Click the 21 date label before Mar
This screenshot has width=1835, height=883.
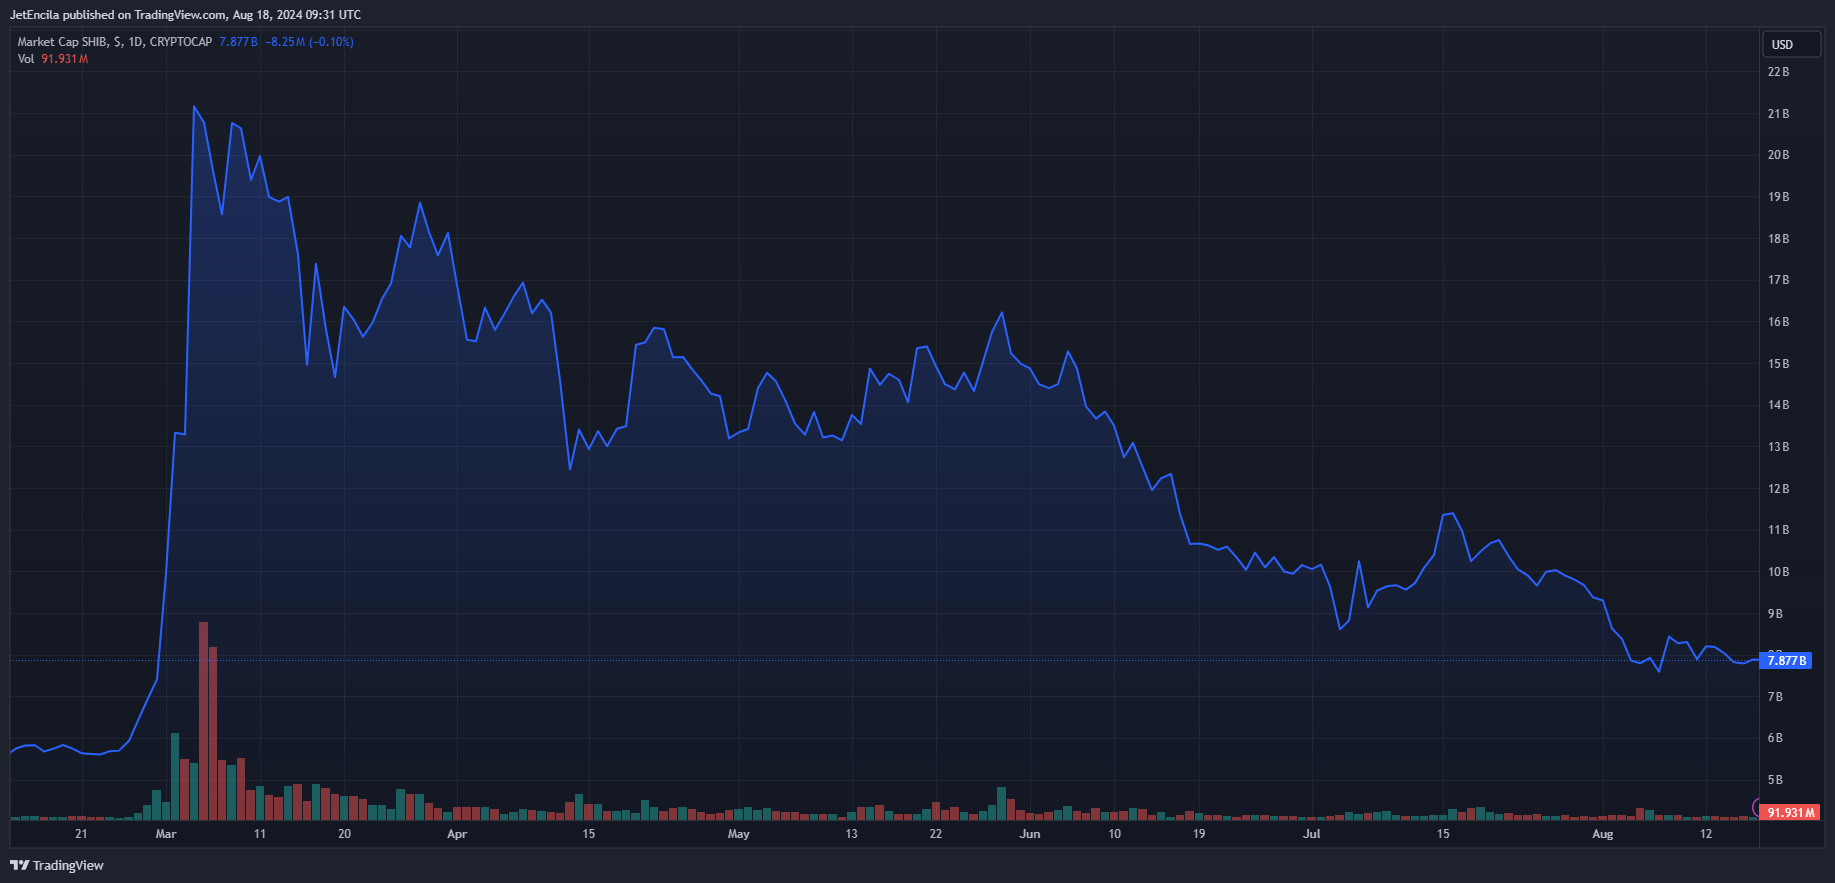81,834
